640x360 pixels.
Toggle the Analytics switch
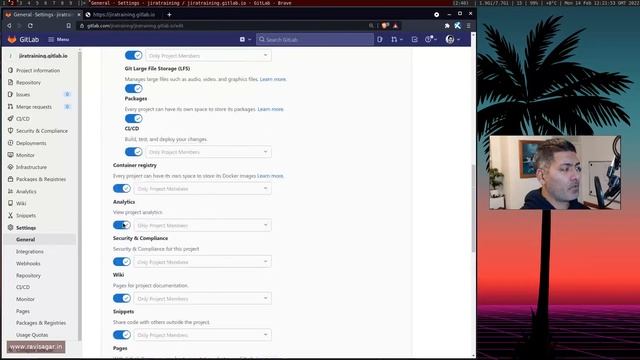122,225
